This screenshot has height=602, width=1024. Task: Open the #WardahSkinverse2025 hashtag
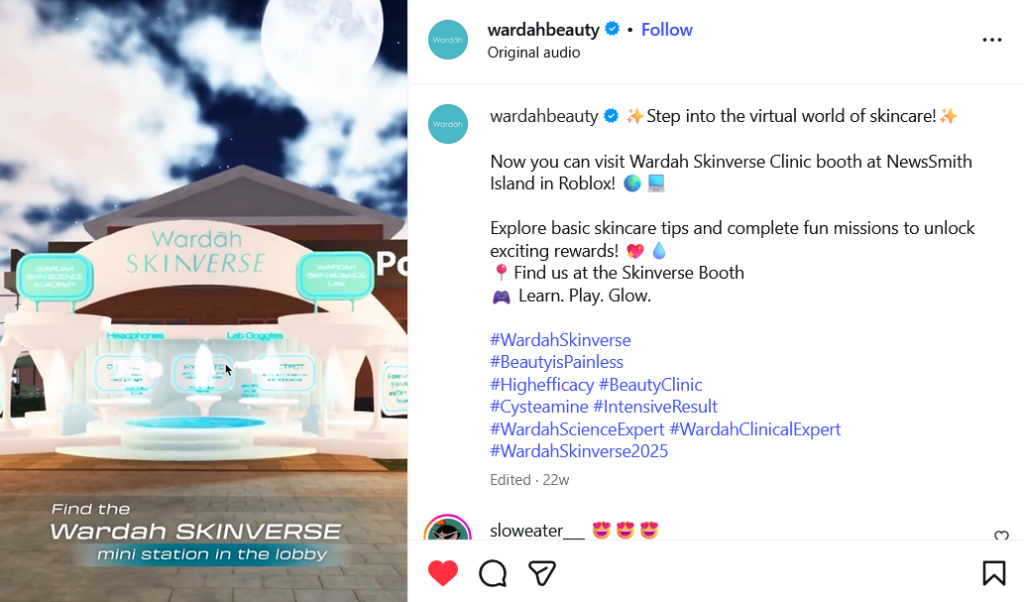[579, 451]
